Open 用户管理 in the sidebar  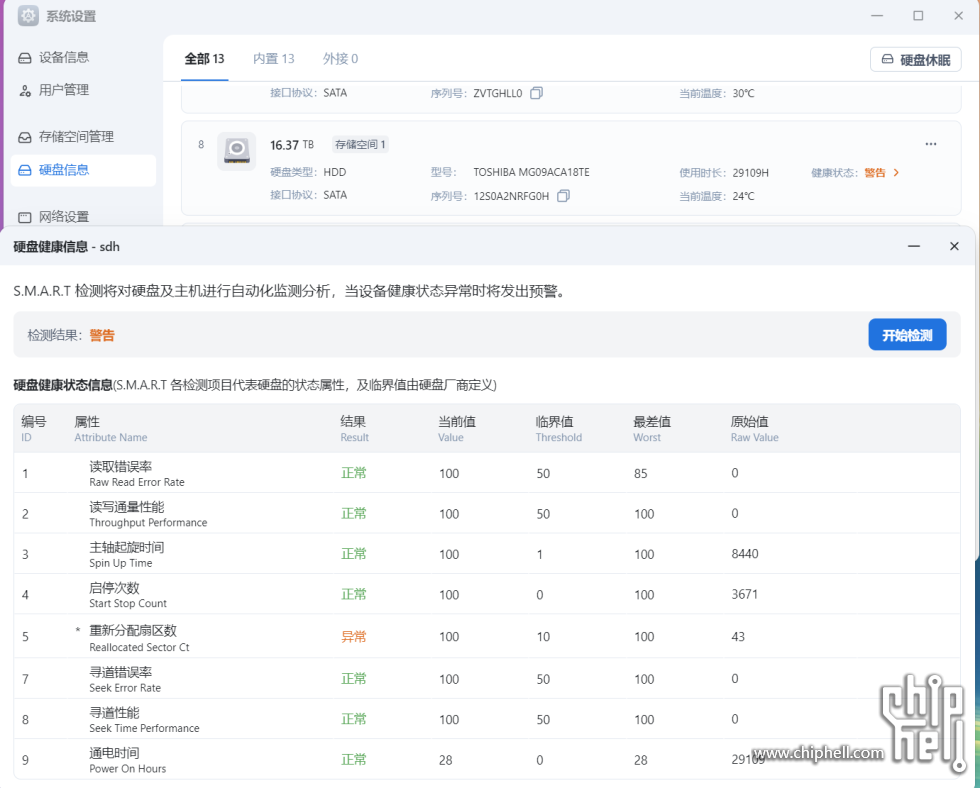coord(63,90)
